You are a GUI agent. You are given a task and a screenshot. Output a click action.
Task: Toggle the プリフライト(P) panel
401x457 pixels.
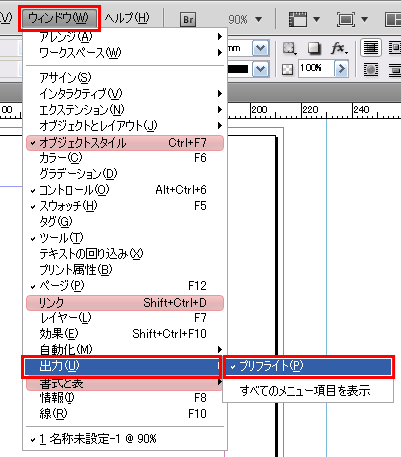(x=308, y=367)
